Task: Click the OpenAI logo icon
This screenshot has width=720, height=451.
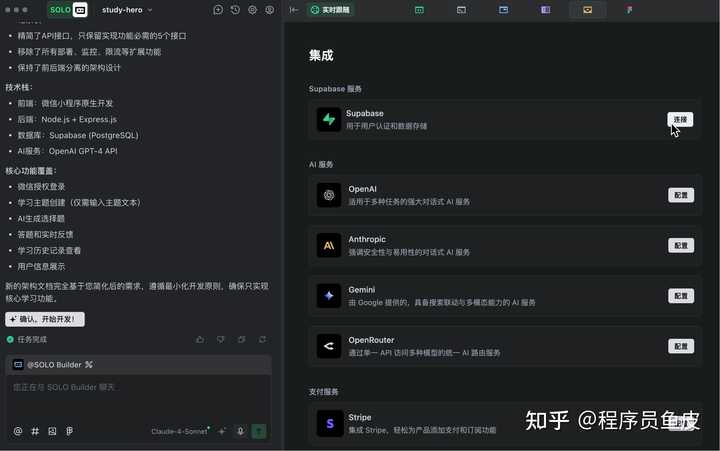Action: (x=329, y=195)
